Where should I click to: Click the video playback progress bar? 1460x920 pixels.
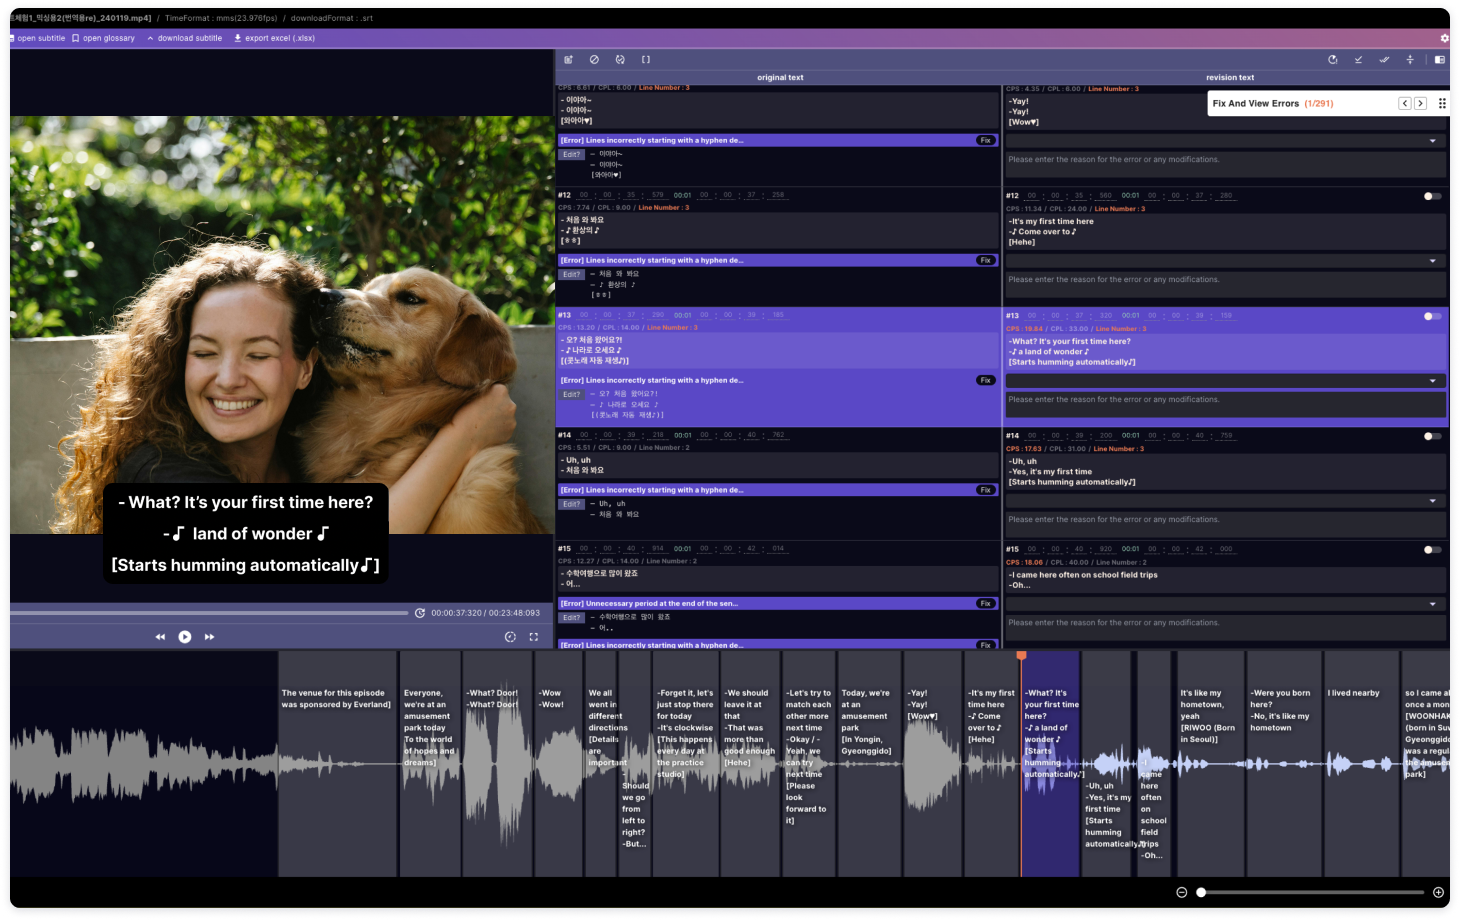[x=210, y=613]
